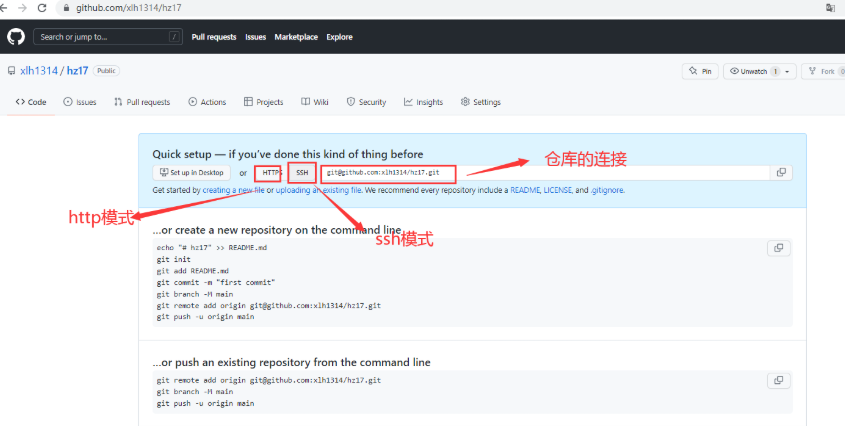Click the Pin repository button
Image resolution: width=845 pixels, height=426 pixels.
coord(700,71)
